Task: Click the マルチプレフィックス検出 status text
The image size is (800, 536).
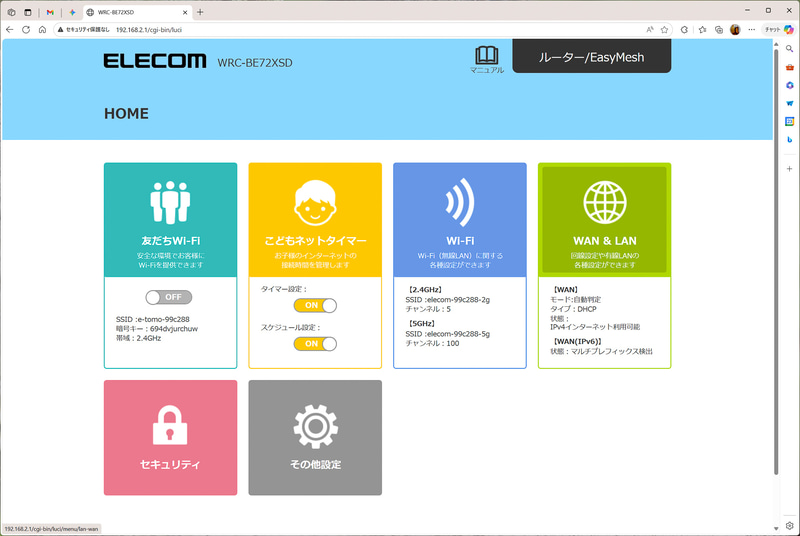Action: pyautogui.click(x=612, y=351)
